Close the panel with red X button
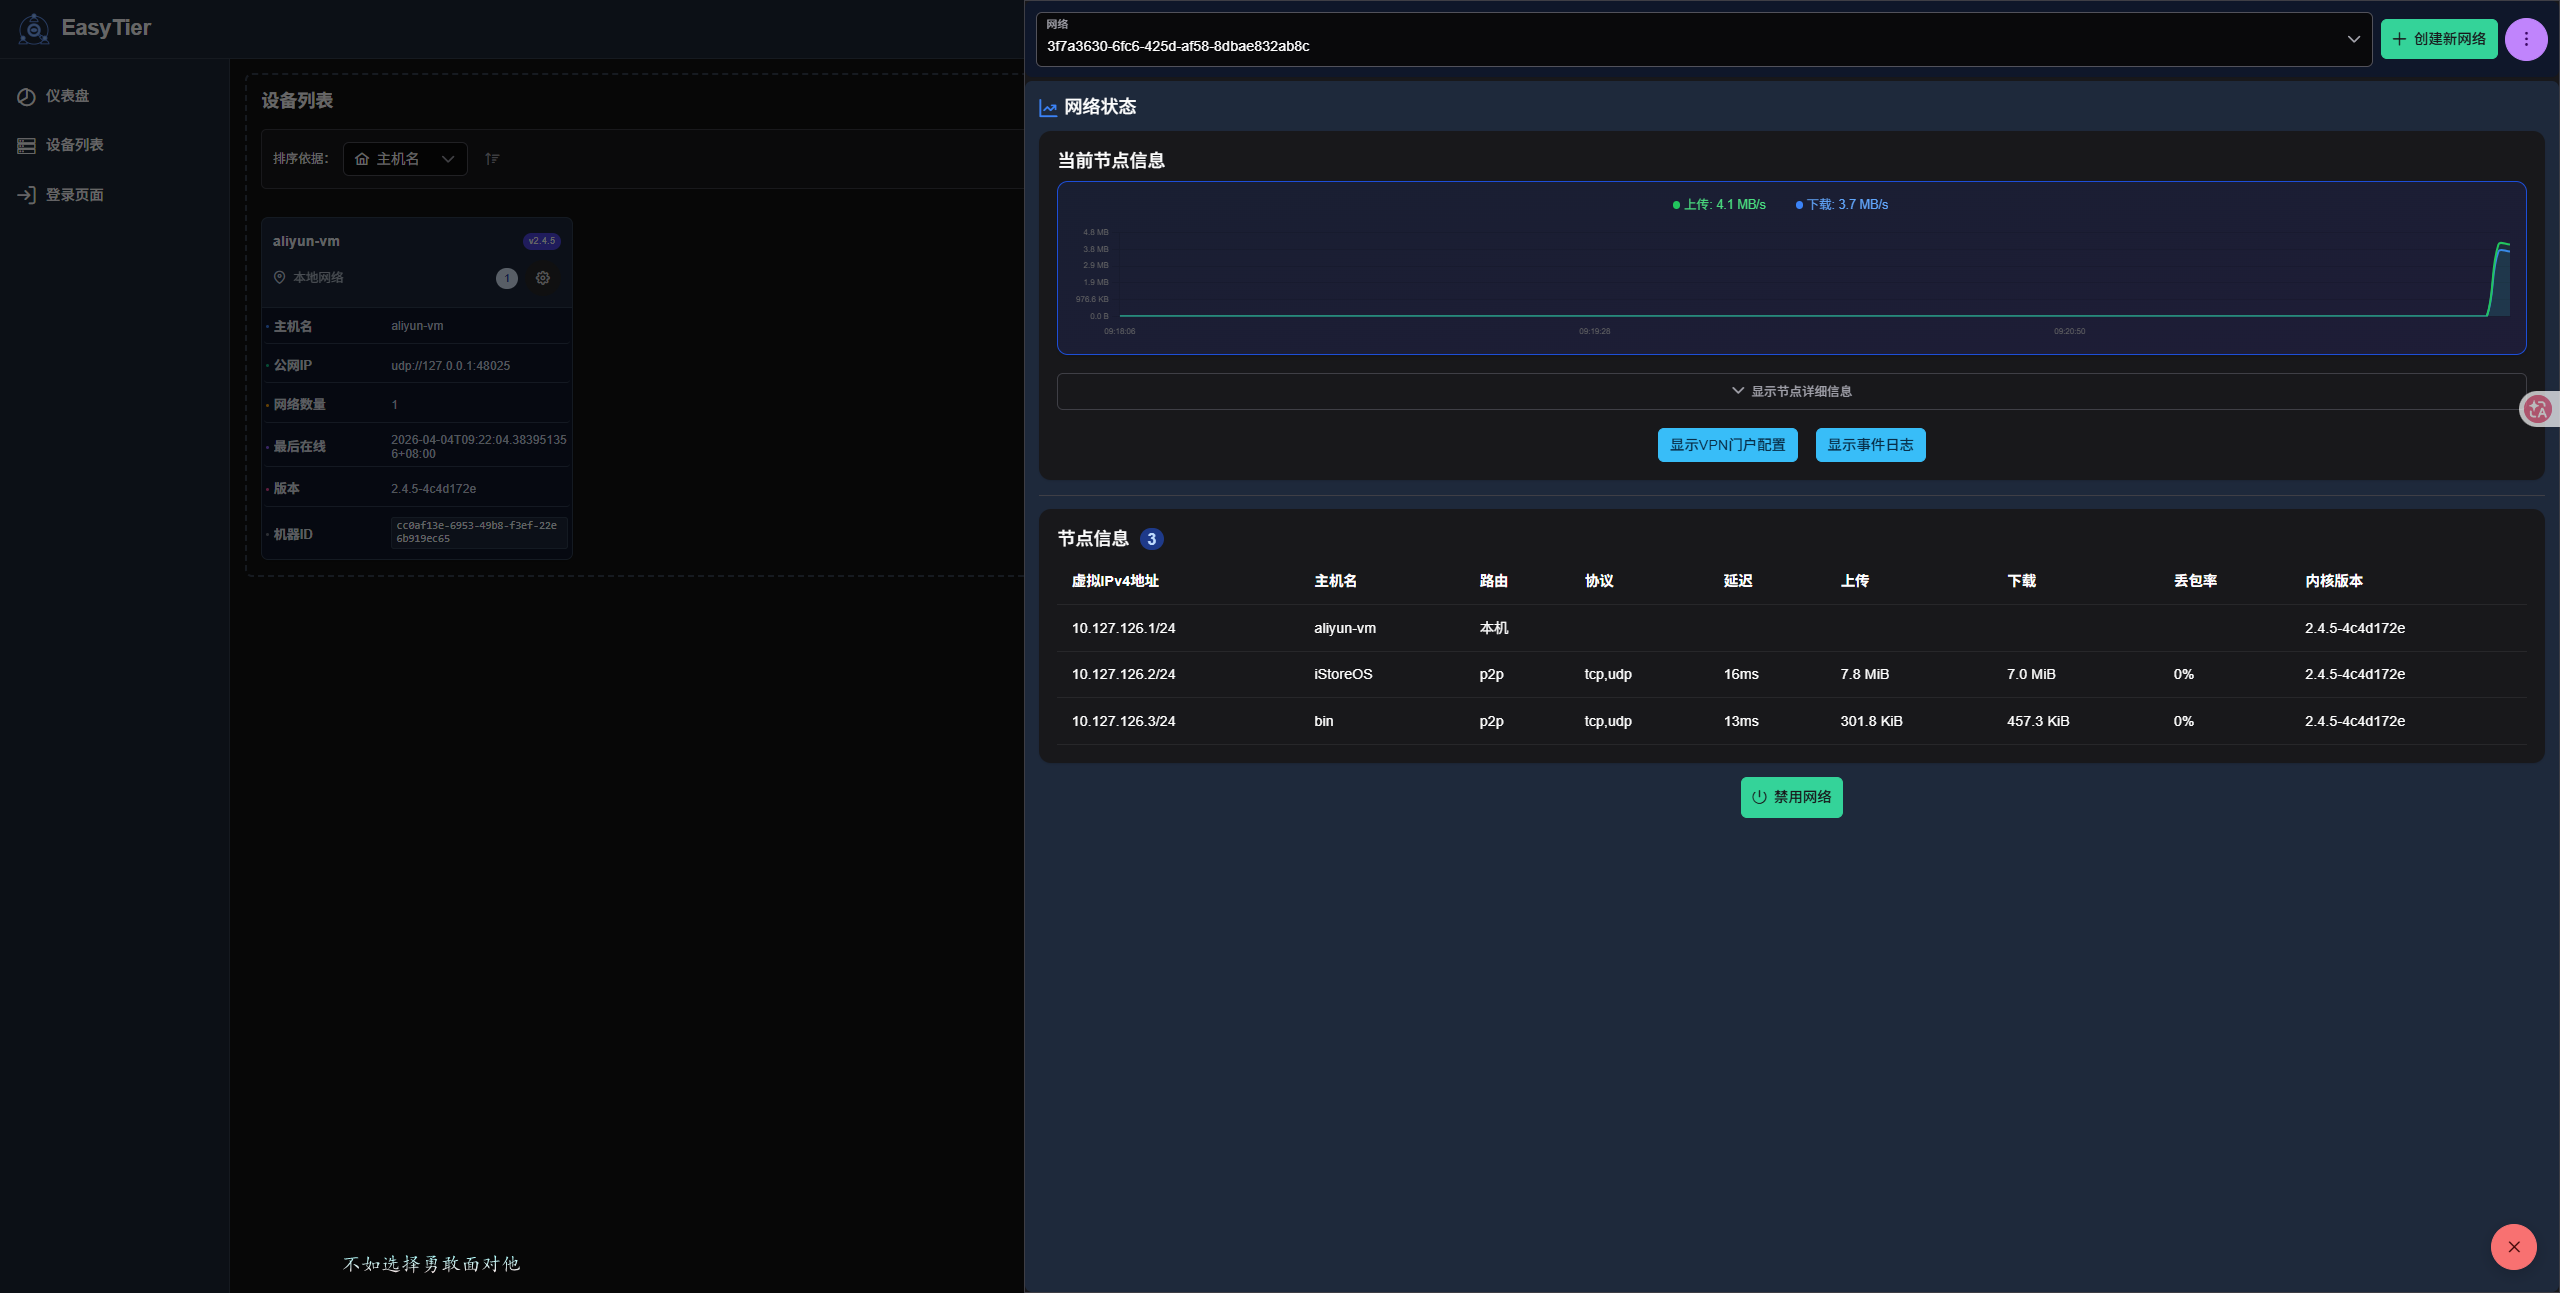 pyautogui.click(x=2513, y=1247)
